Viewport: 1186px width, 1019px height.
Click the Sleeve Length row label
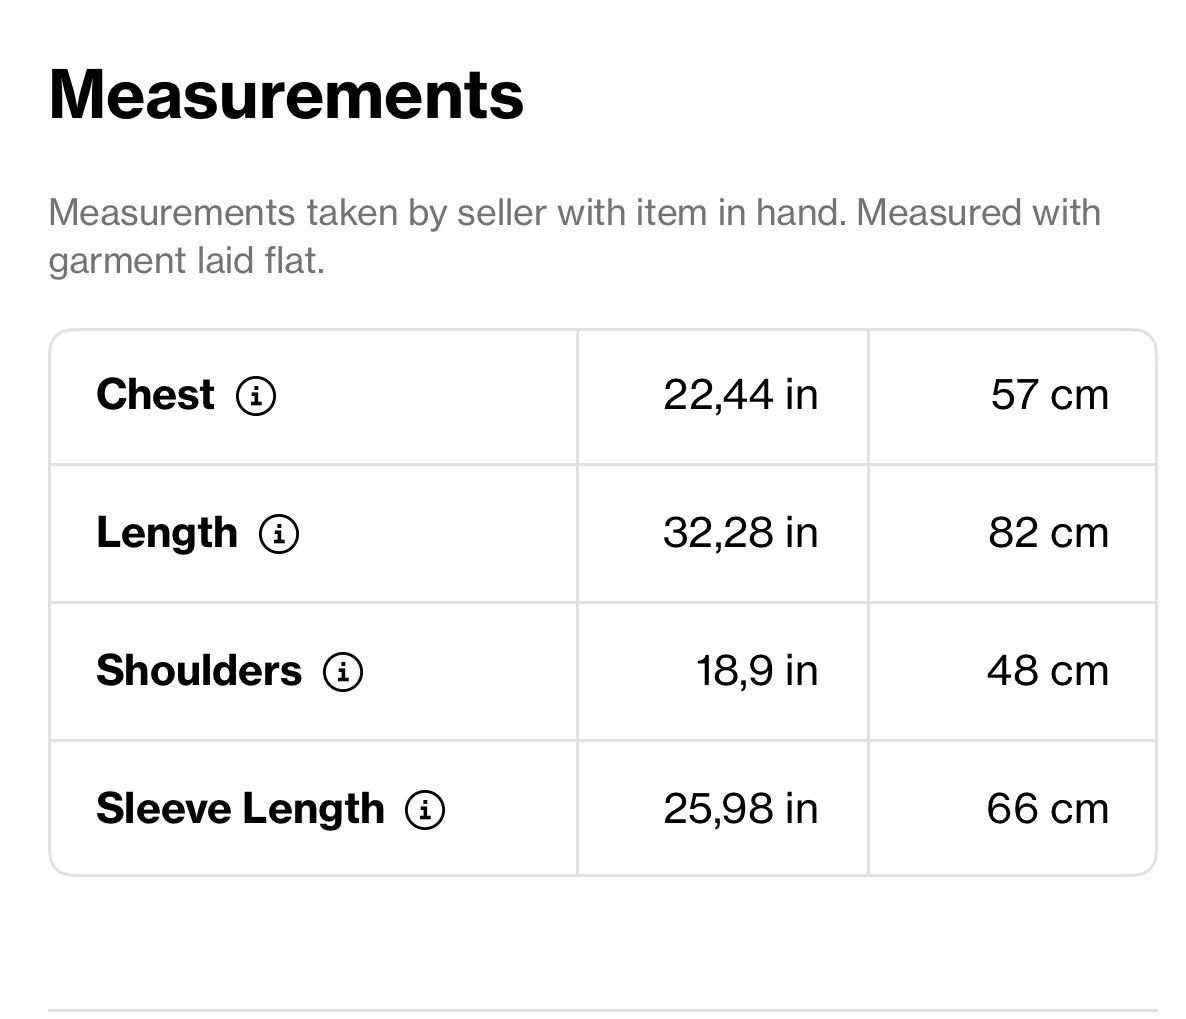click(x=241, y=809)
